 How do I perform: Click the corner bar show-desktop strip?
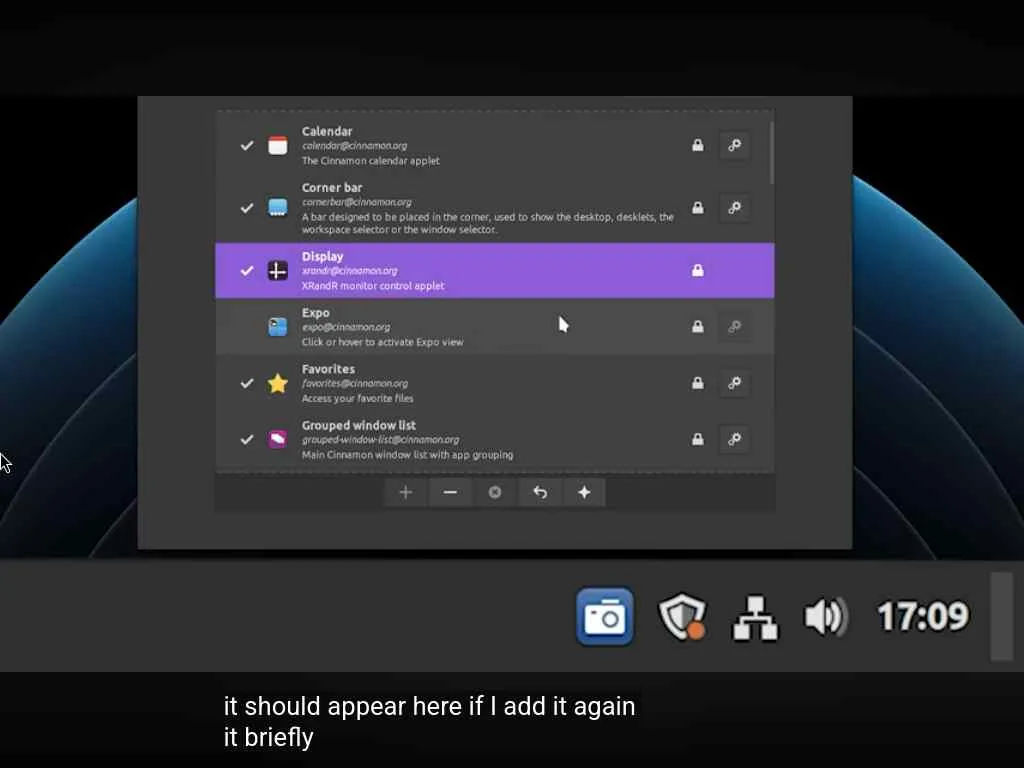pyautogui.click(x=1002, y=616)
